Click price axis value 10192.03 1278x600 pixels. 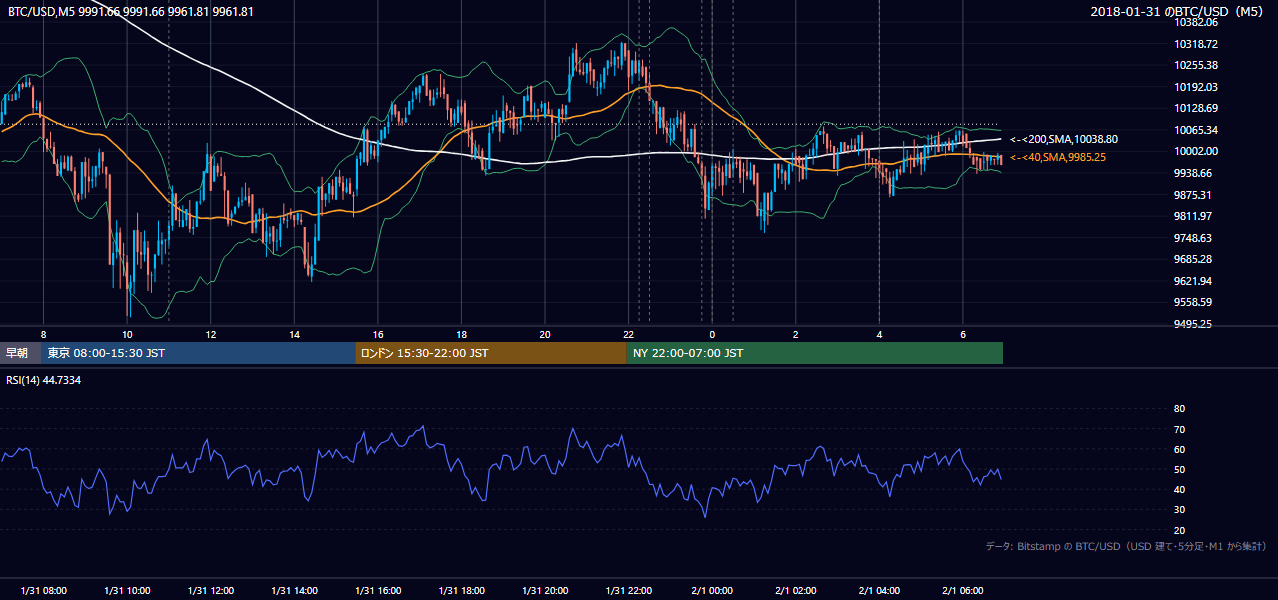pyautogui.click(x=1196, y=87)
